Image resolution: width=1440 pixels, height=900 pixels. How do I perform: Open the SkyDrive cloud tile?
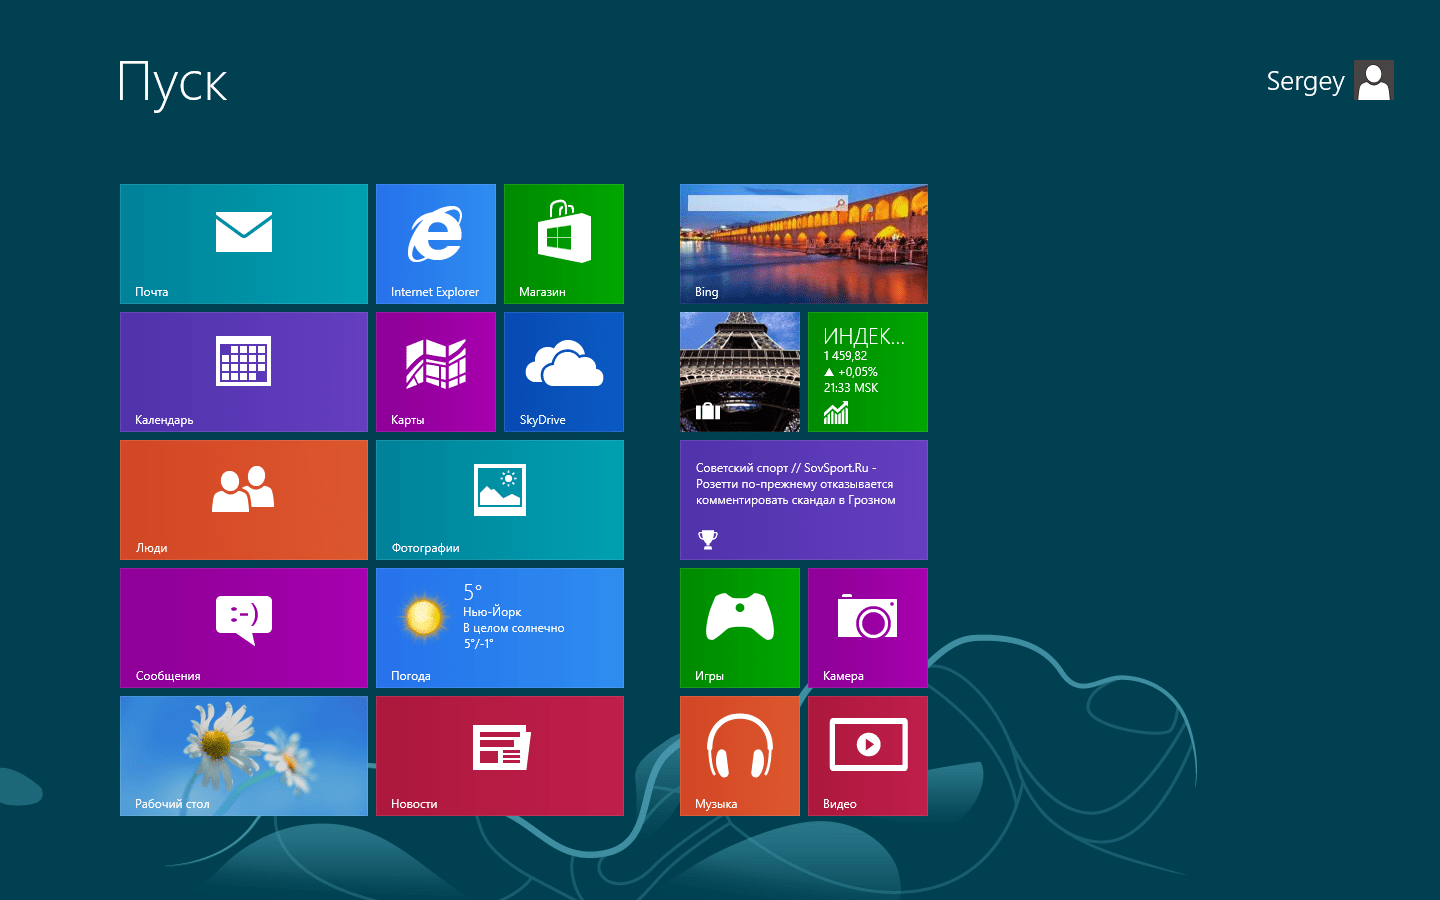pyautogui.click(x=564, y=372)
